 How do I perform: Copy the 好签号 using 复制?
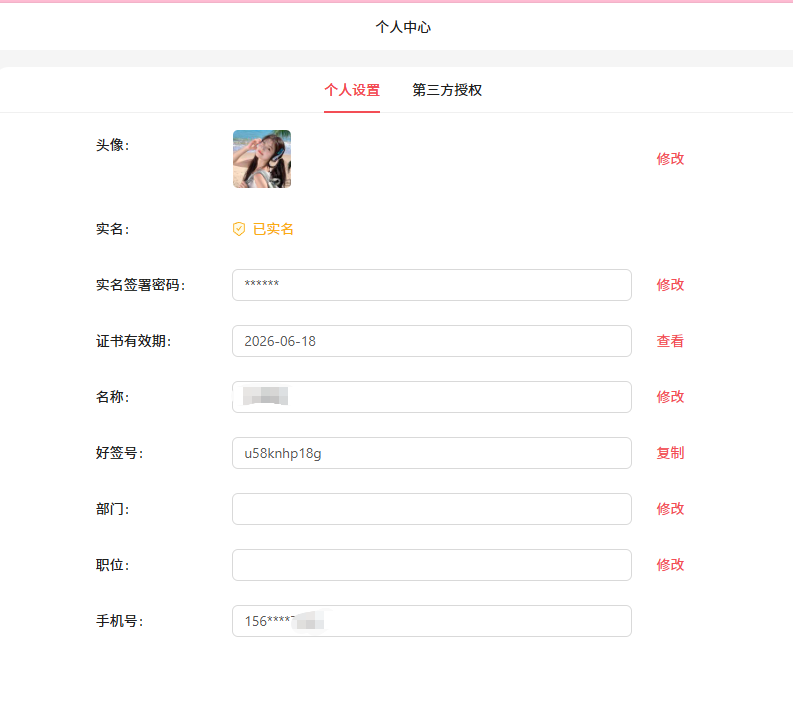pos(670,453)
